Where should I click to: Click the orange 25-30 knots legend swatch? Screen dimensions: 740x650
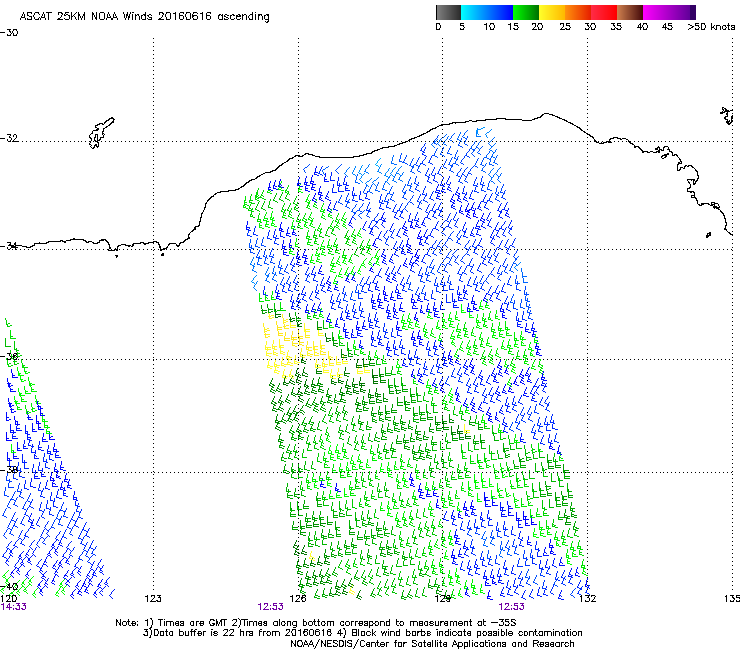(578, 12)
